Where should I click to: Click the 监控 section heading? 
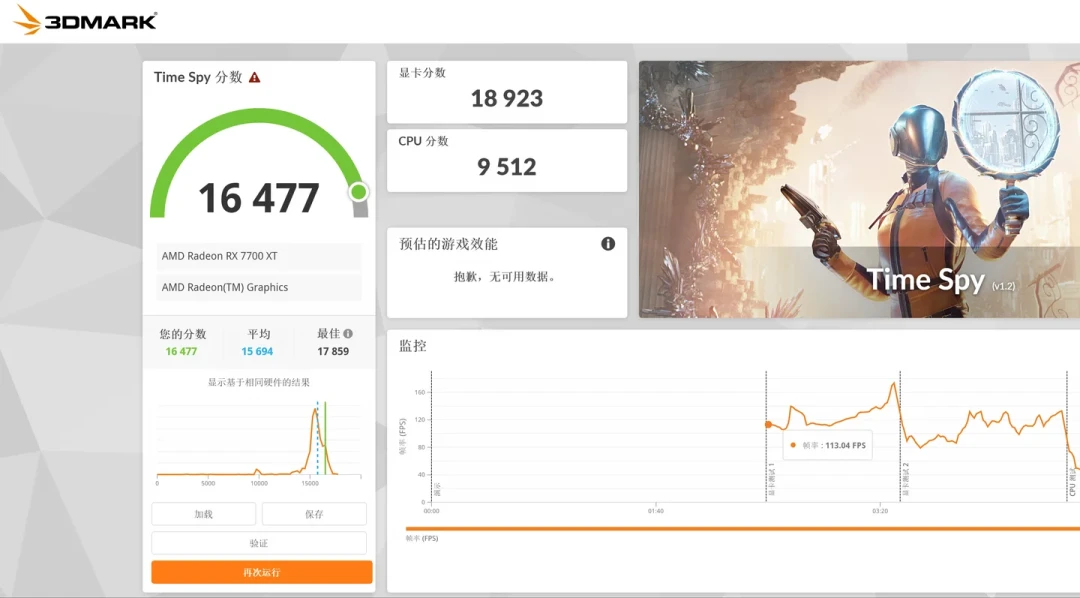[413, 346]
